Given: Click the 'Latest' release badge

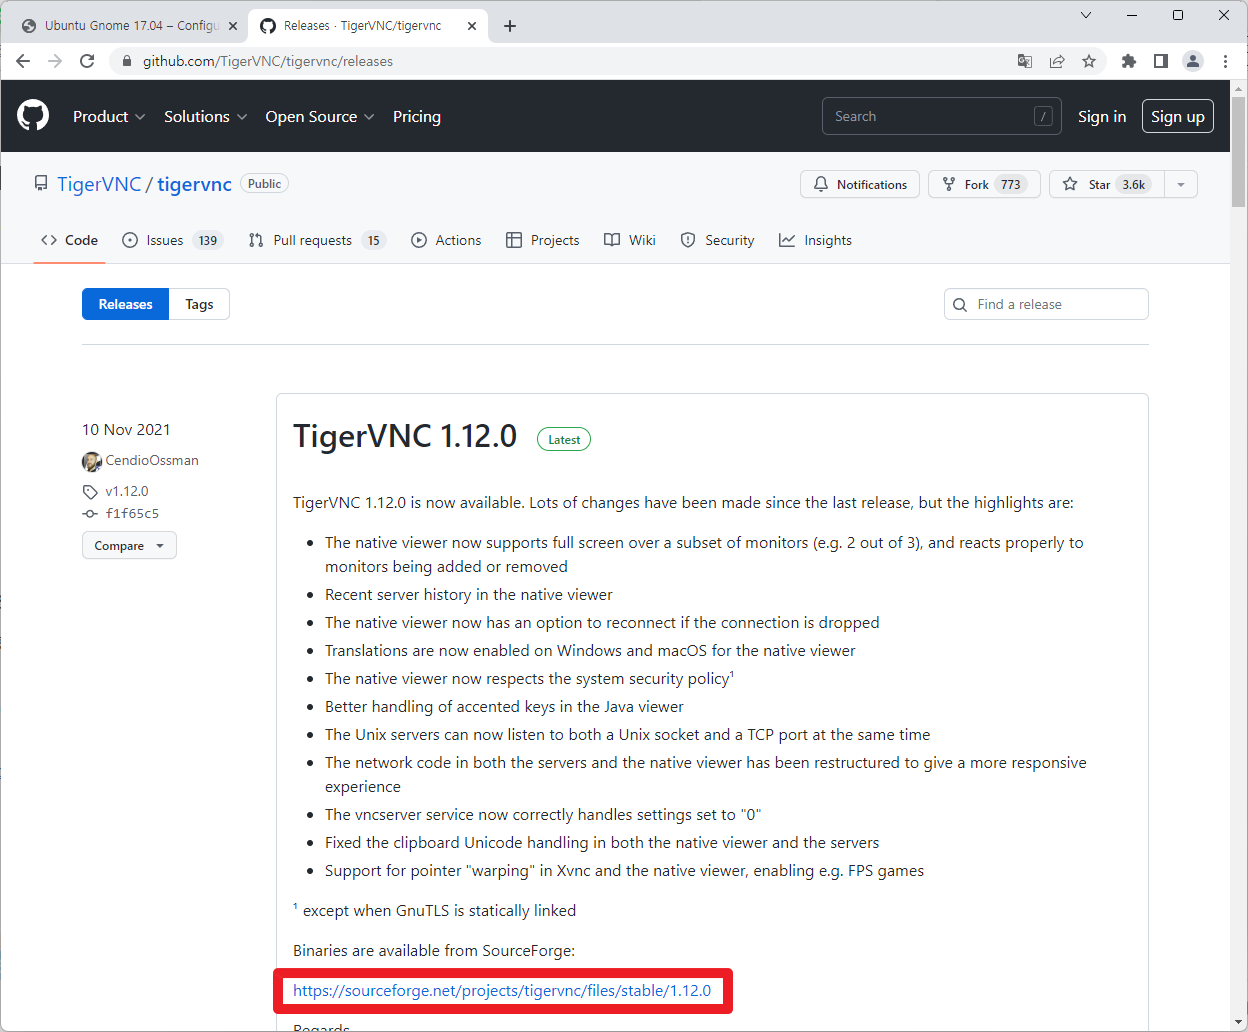Looking at the screenshot, I should coord(564,439).
